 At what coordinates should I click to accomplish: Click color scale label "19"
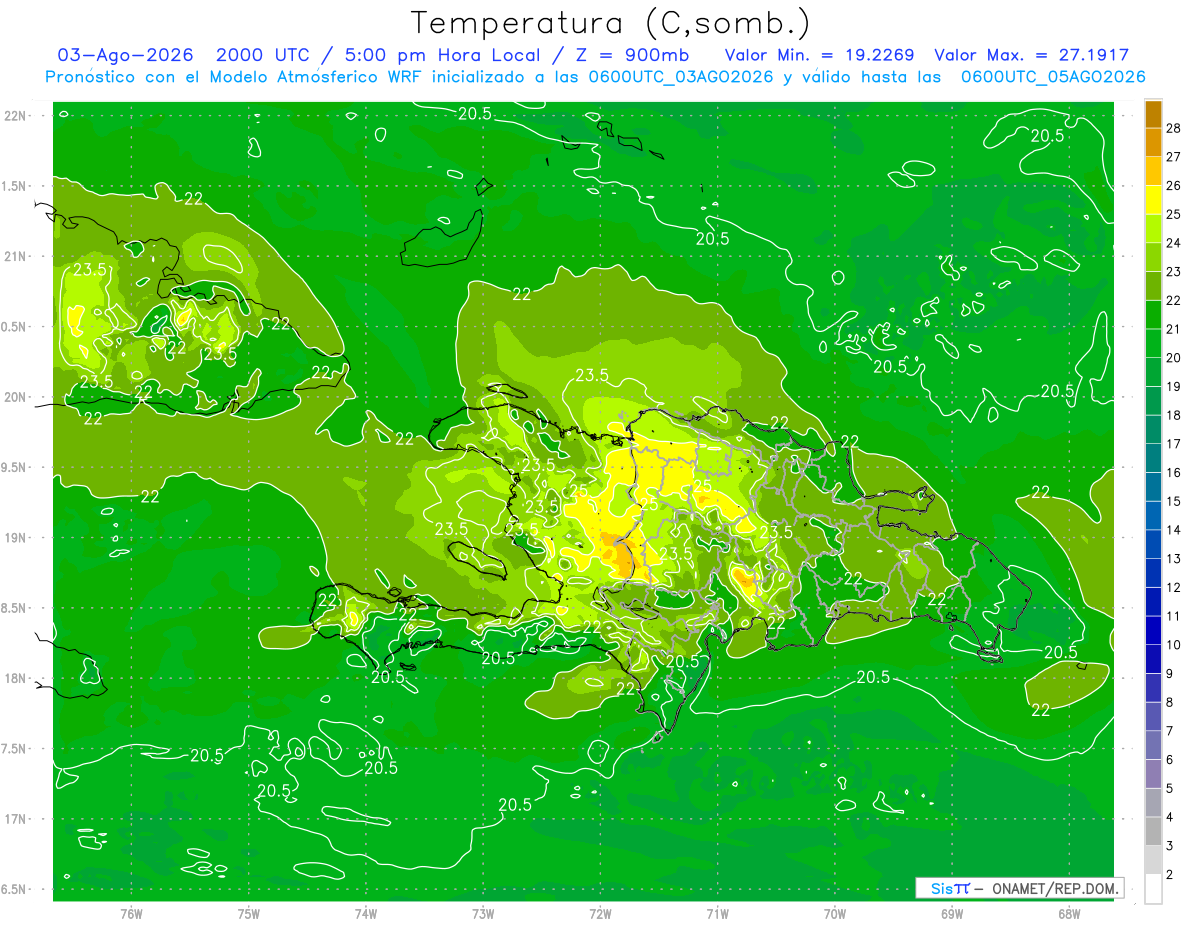point(1174,387)
